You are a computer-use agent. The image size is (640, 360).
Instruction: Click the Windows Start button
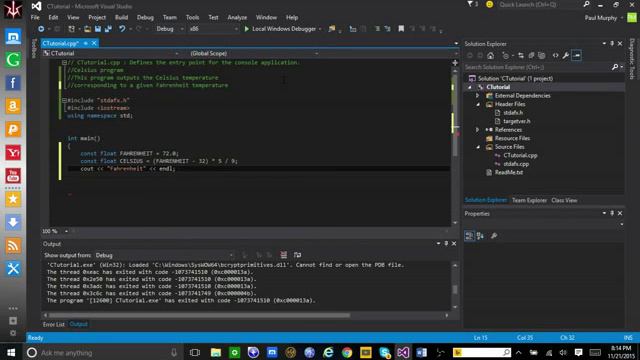[x=11, y=352]
